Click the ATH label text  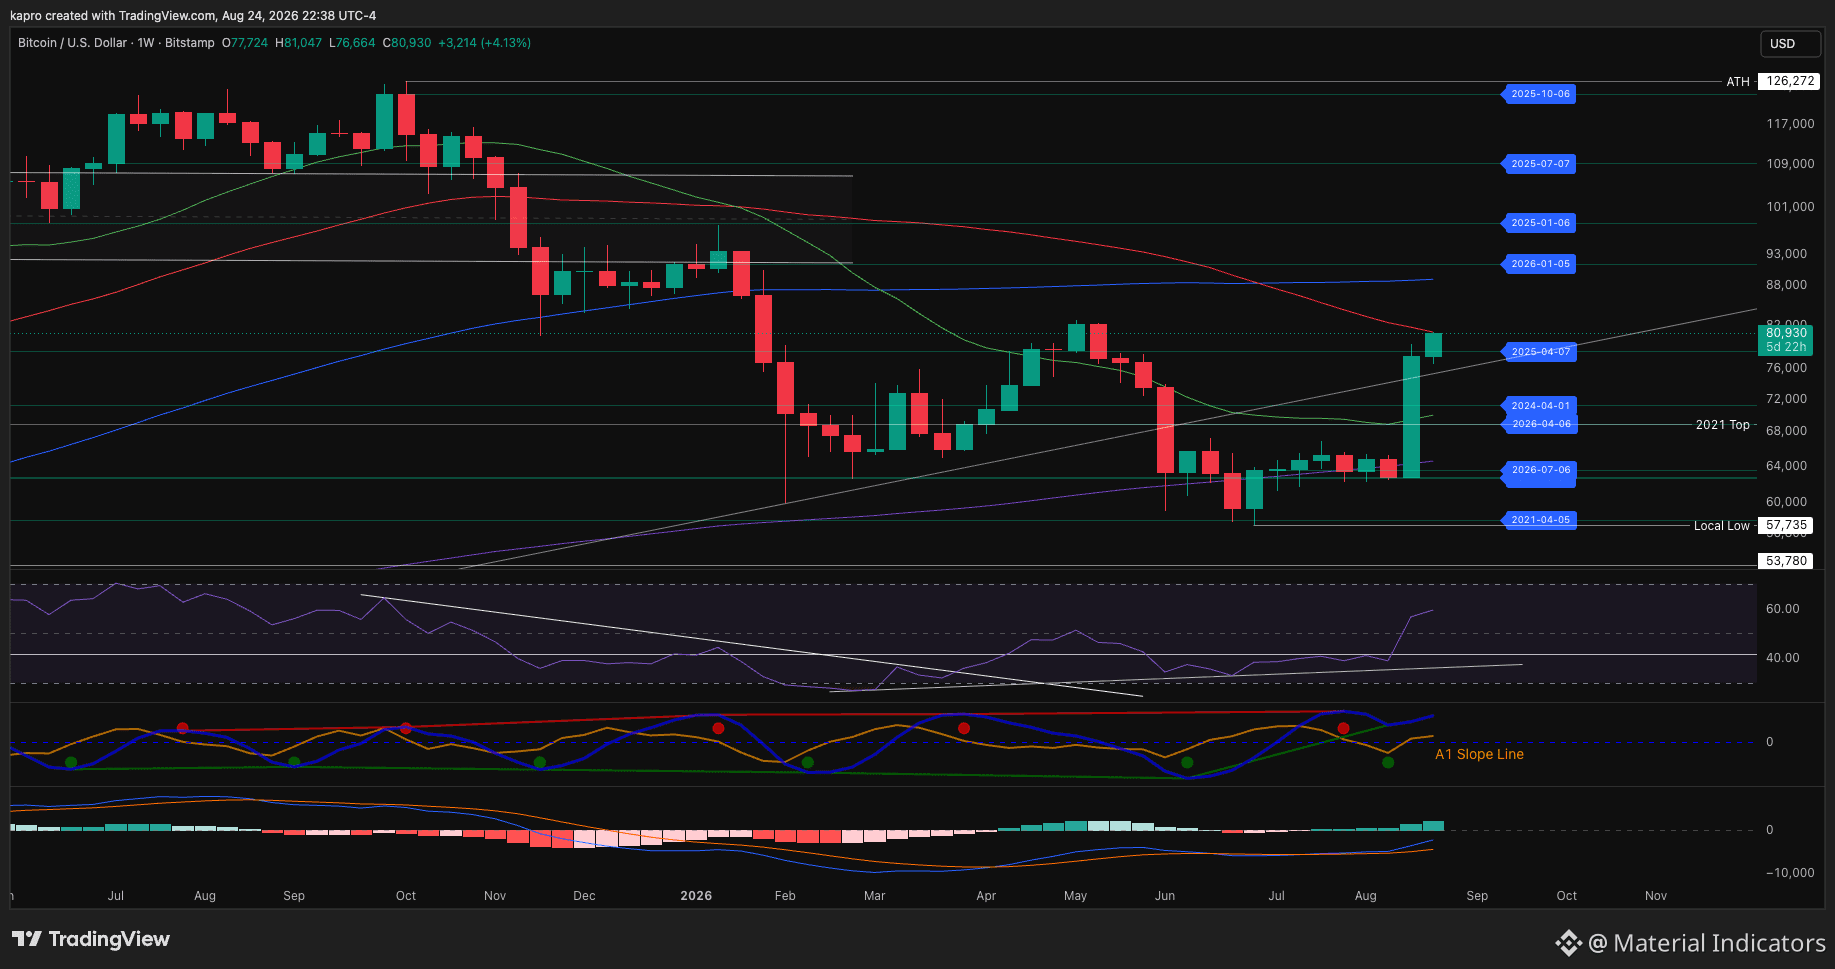coord(1738,82)
